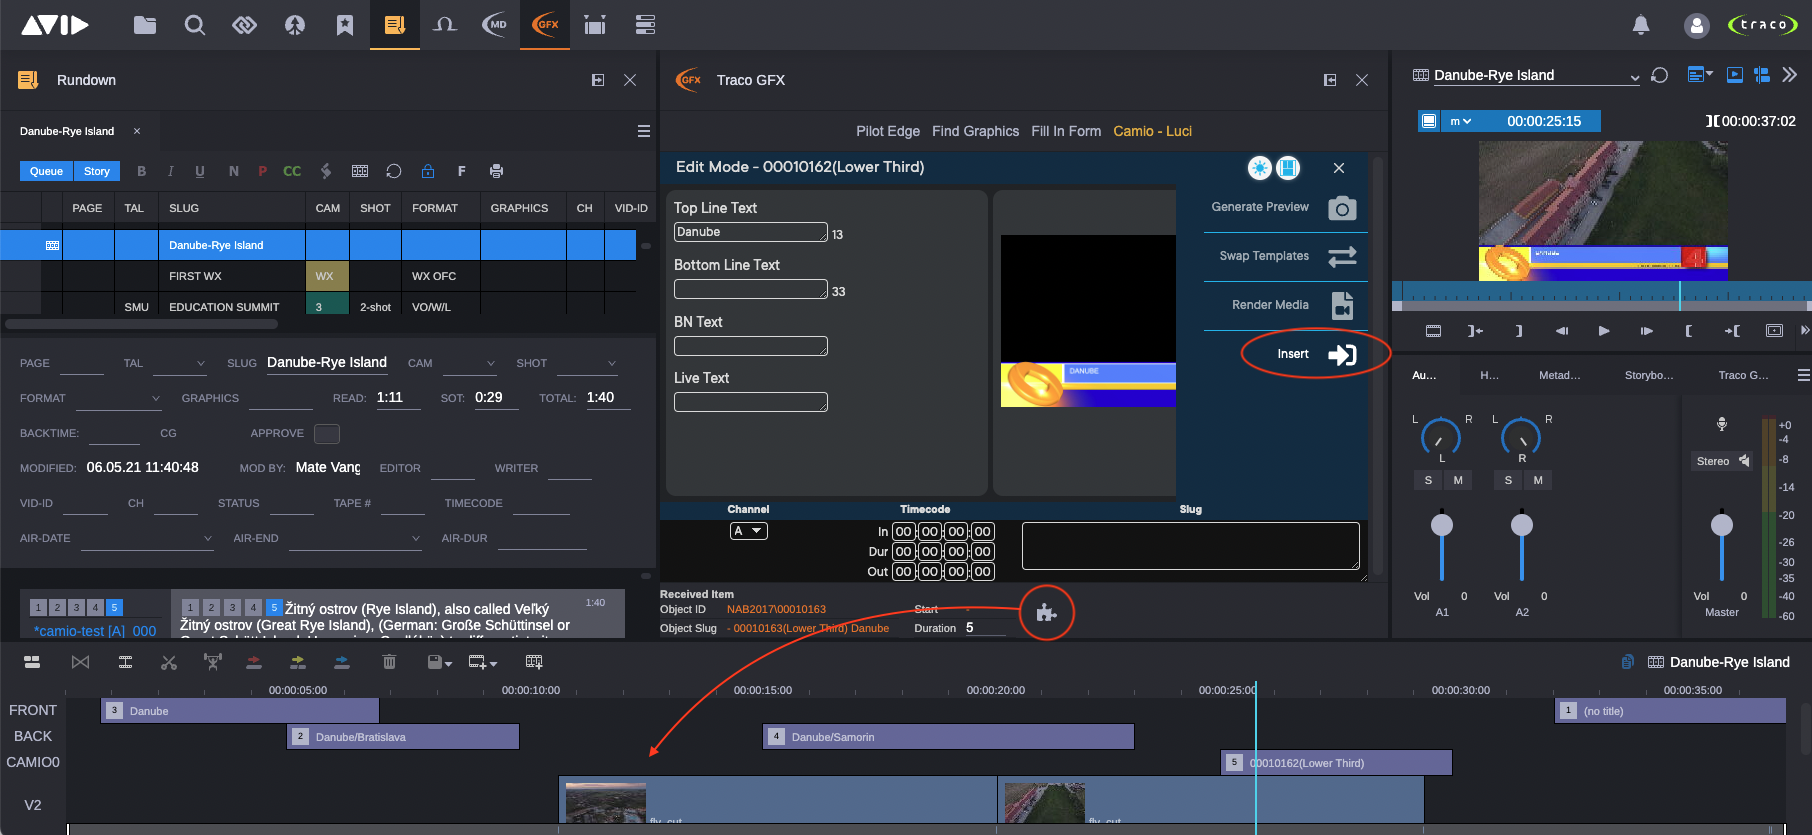Select the FIRST WX rundown row
Viewport: 1812px width, 835px height.
pos(318,276)
